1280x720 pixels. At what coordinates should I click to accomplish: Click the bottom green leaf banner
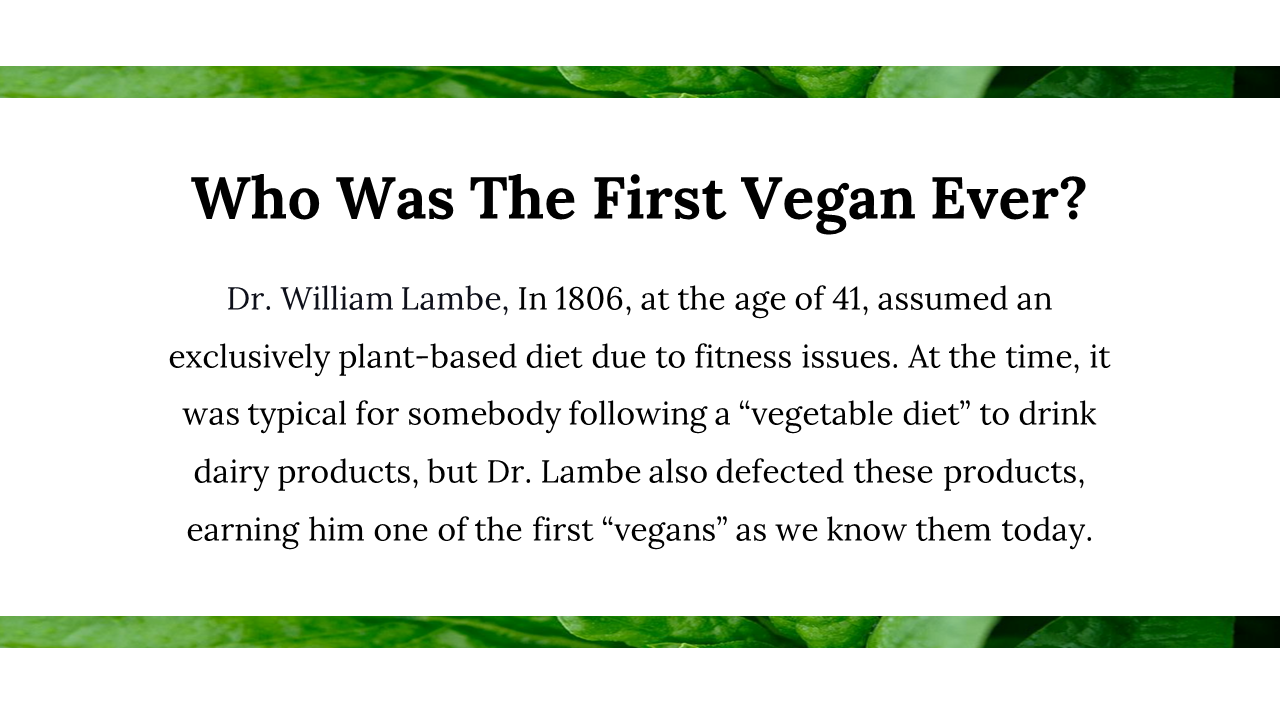coord(640,632)
